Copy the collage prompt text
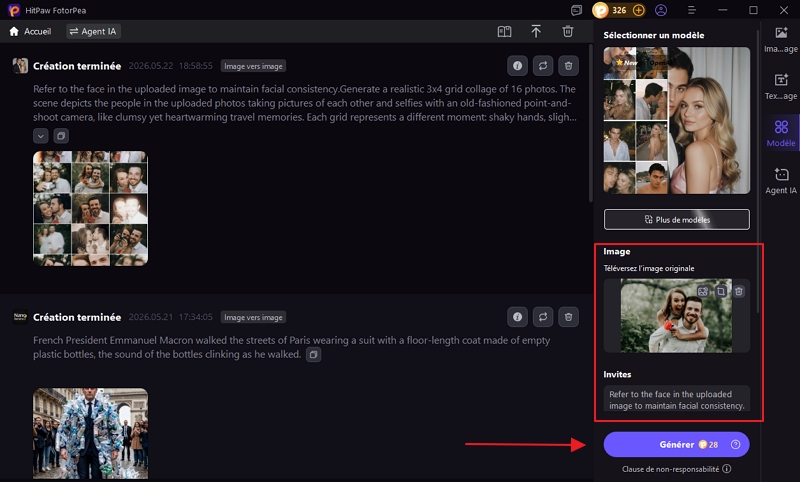The height and width of the screenshot is (482, 800). (x=61, y=136)
